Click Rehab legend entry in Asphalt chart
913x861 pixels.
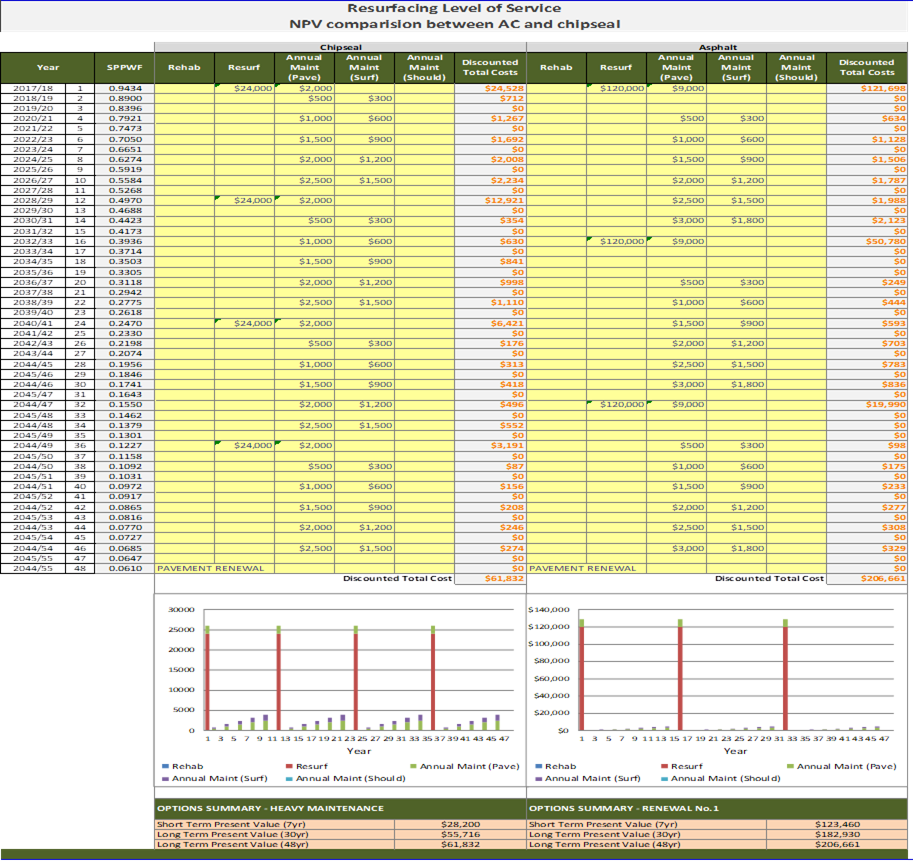click(x=555, y=767)
